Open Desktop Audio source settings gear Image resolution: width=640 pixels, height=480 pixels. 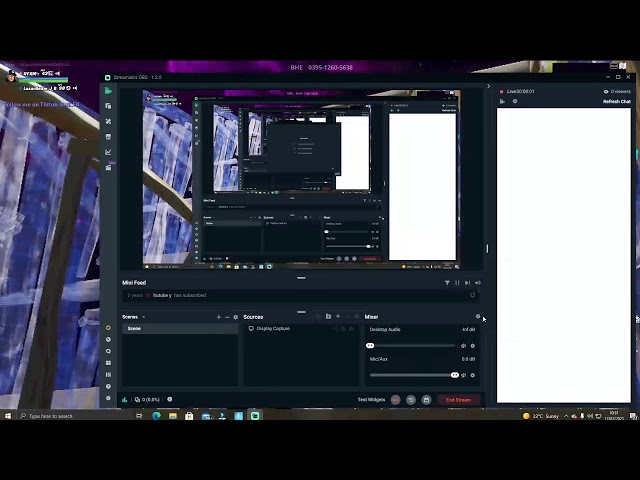point(473,346)
